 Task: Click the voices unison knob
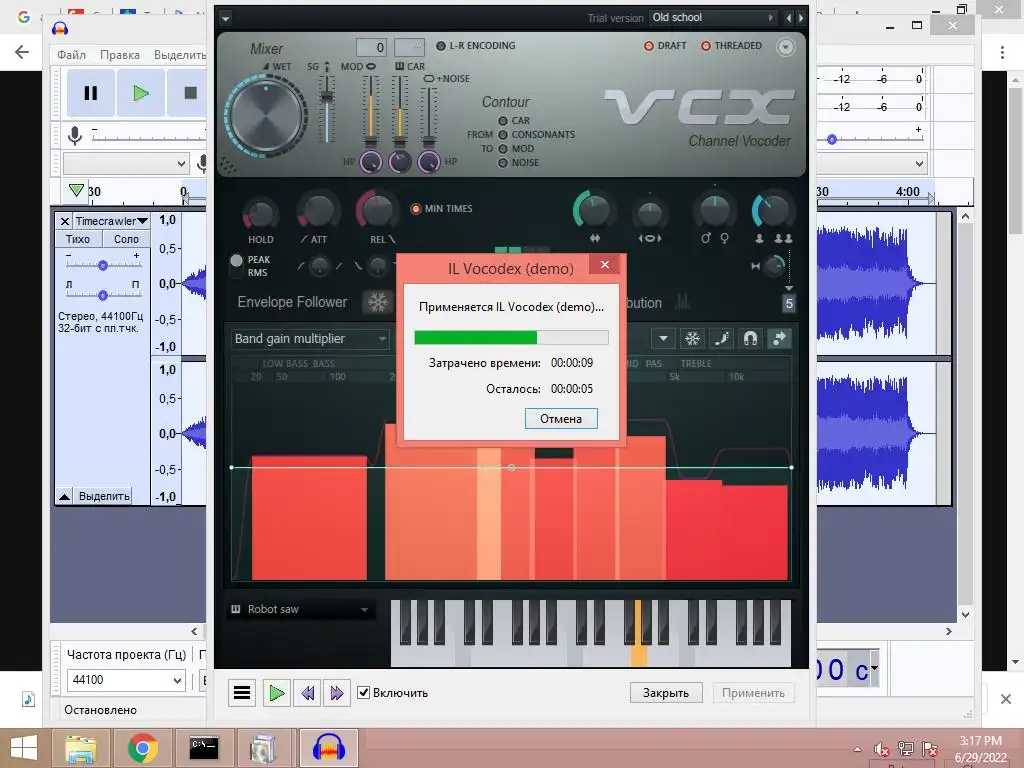(x=772, y=212)
